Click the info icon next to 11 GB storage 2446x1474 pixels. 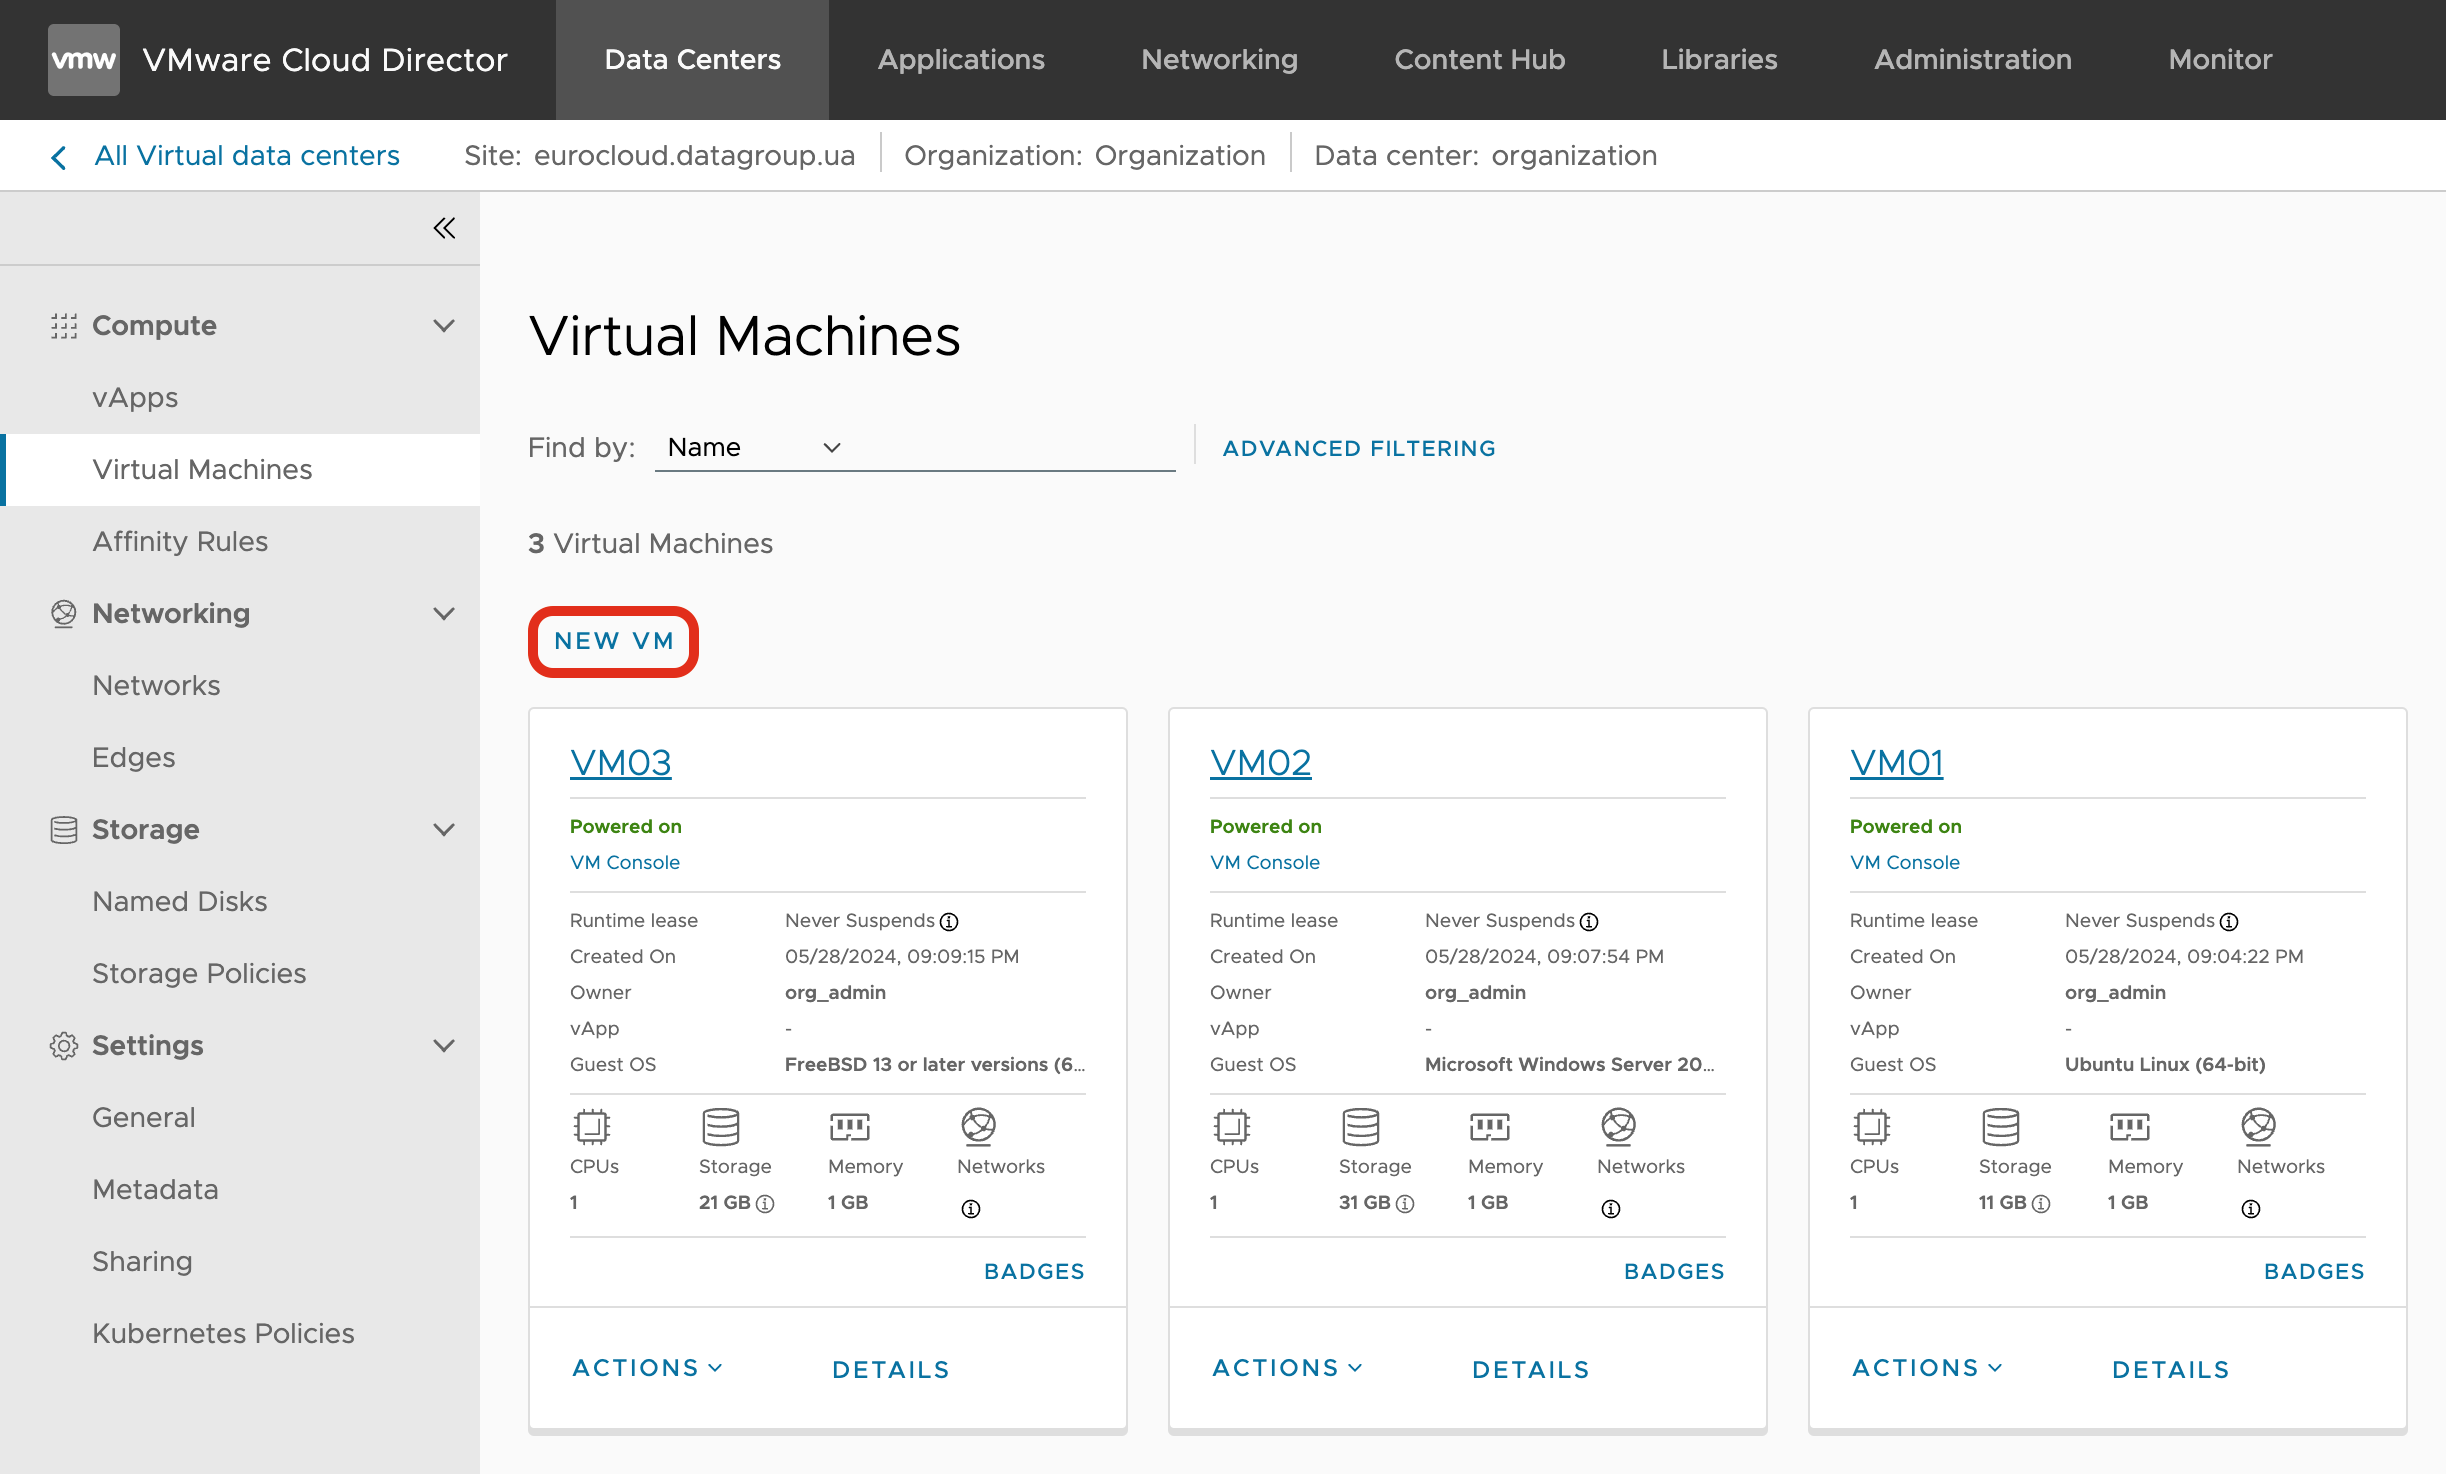point(2041,1204)
